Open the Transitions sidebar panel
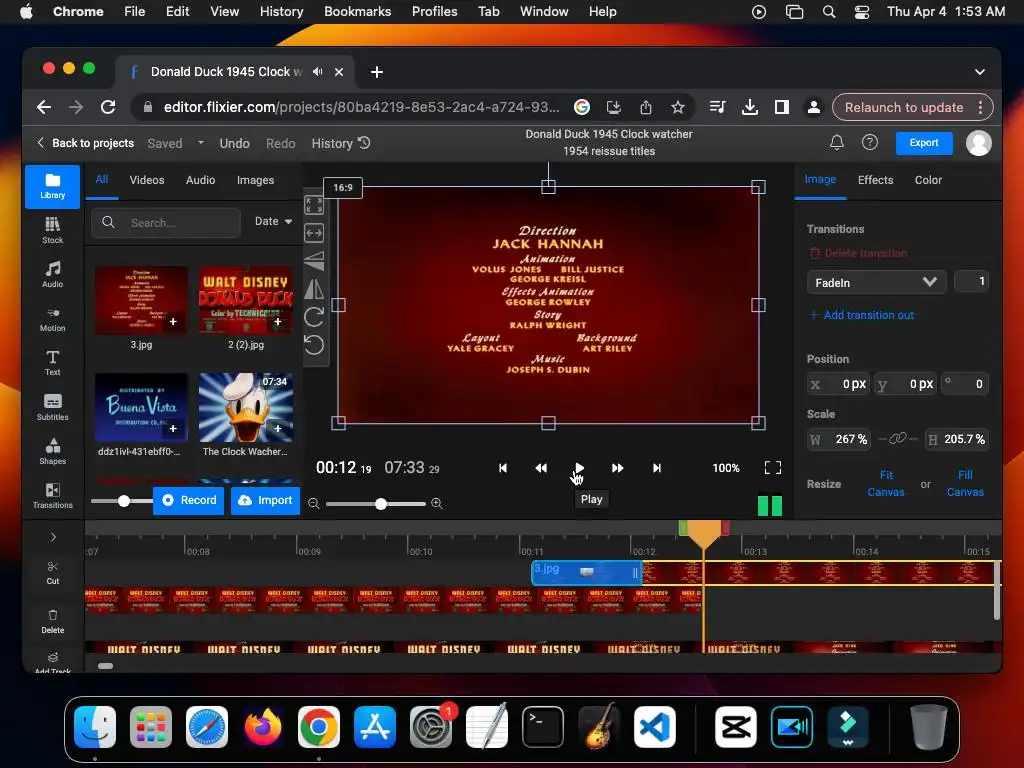Image resolution: width=1024 pixels, height=768 pixels. pyautogui.click(x=52, y=496)
